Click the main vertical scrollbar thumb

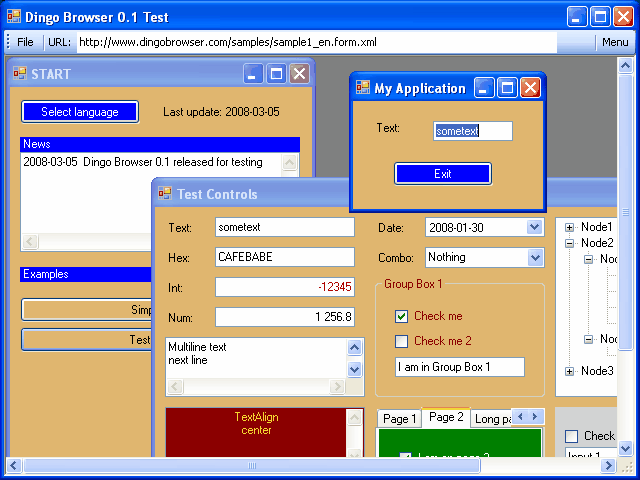coord(625,212)
